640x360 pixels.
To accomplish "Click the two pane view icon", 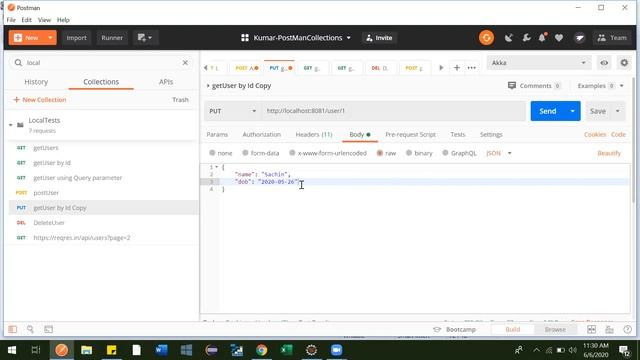I will pos(591,329).
